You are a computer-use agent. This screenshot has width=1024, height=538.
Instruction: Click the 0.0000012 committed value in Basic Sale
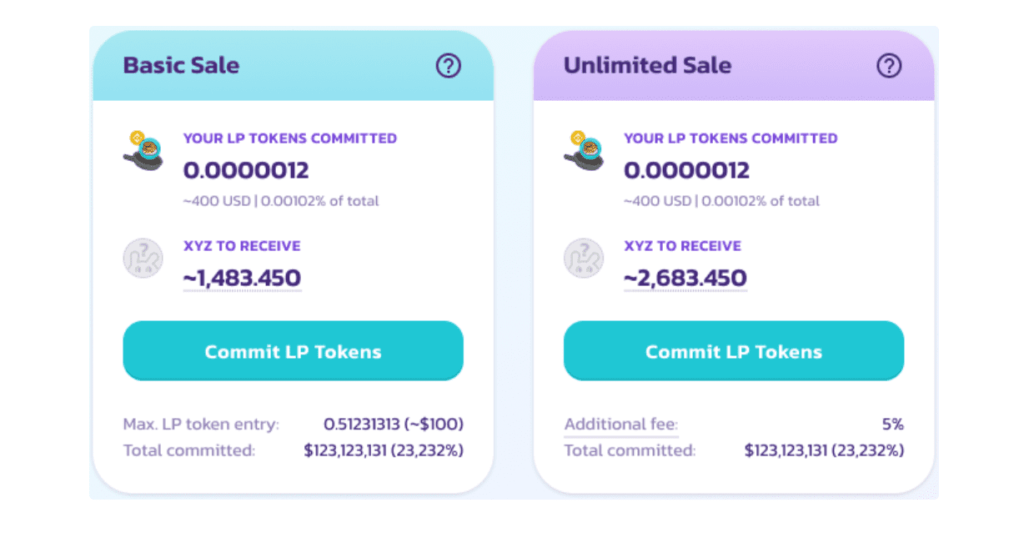click(246, 170)
